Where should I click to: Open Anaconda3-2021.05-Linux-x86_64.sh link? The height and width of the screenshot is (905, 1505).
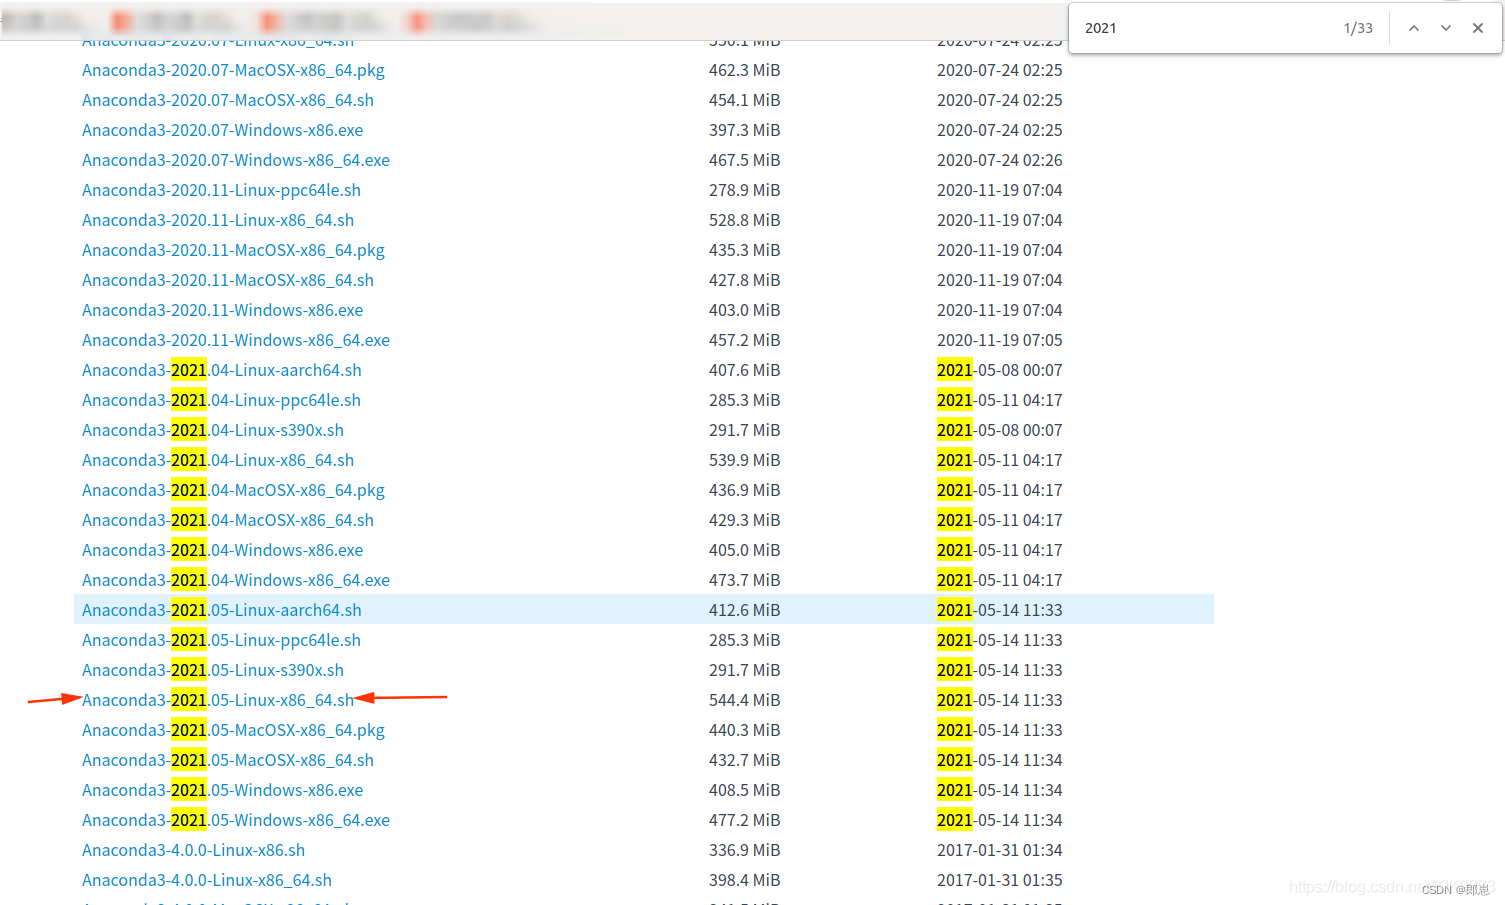point(218,700)
